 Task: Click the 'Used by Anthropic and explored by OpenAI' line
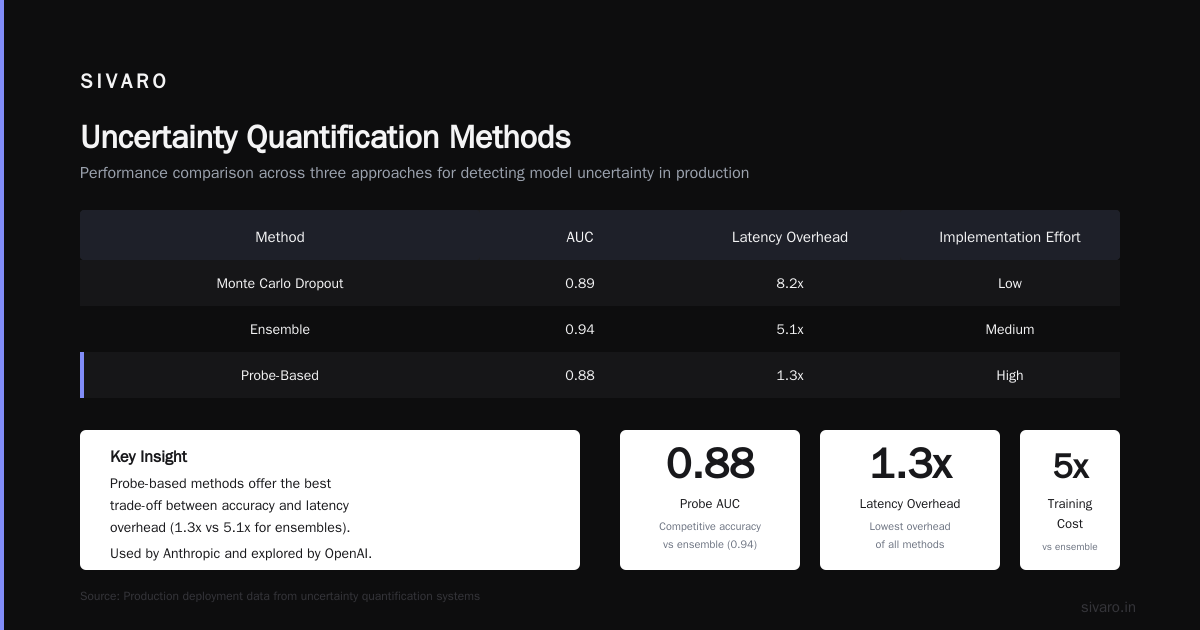pyautogui.click(x=241, y=553)
